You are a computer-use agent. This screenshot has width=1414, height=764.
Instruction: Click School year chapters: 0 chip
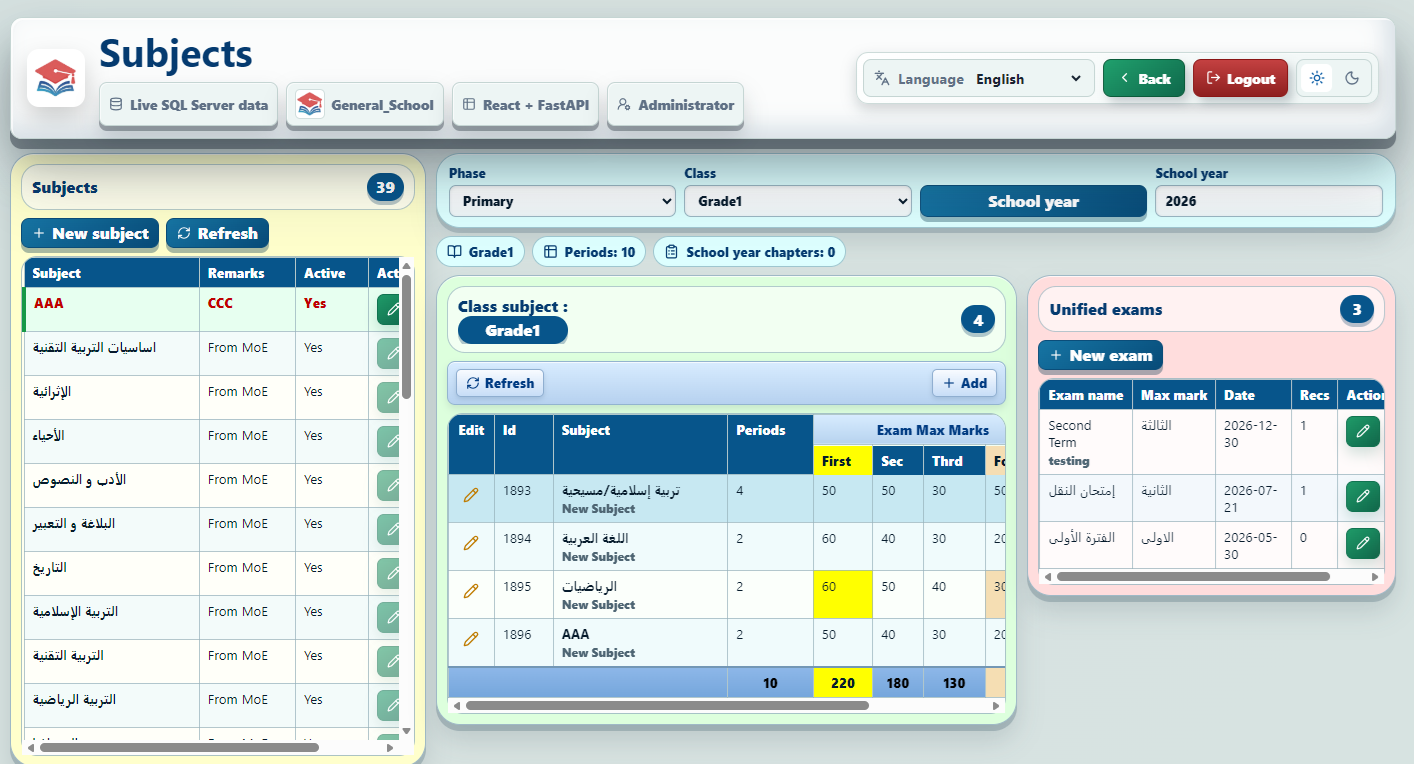tap(749, 252)
